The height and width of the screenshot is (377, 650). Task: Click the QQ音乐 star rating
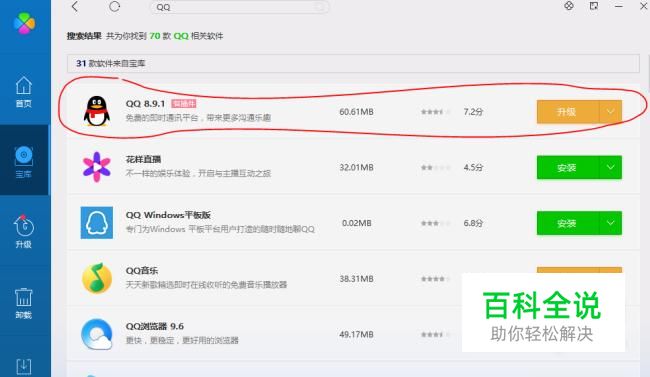tap(435, 279)
